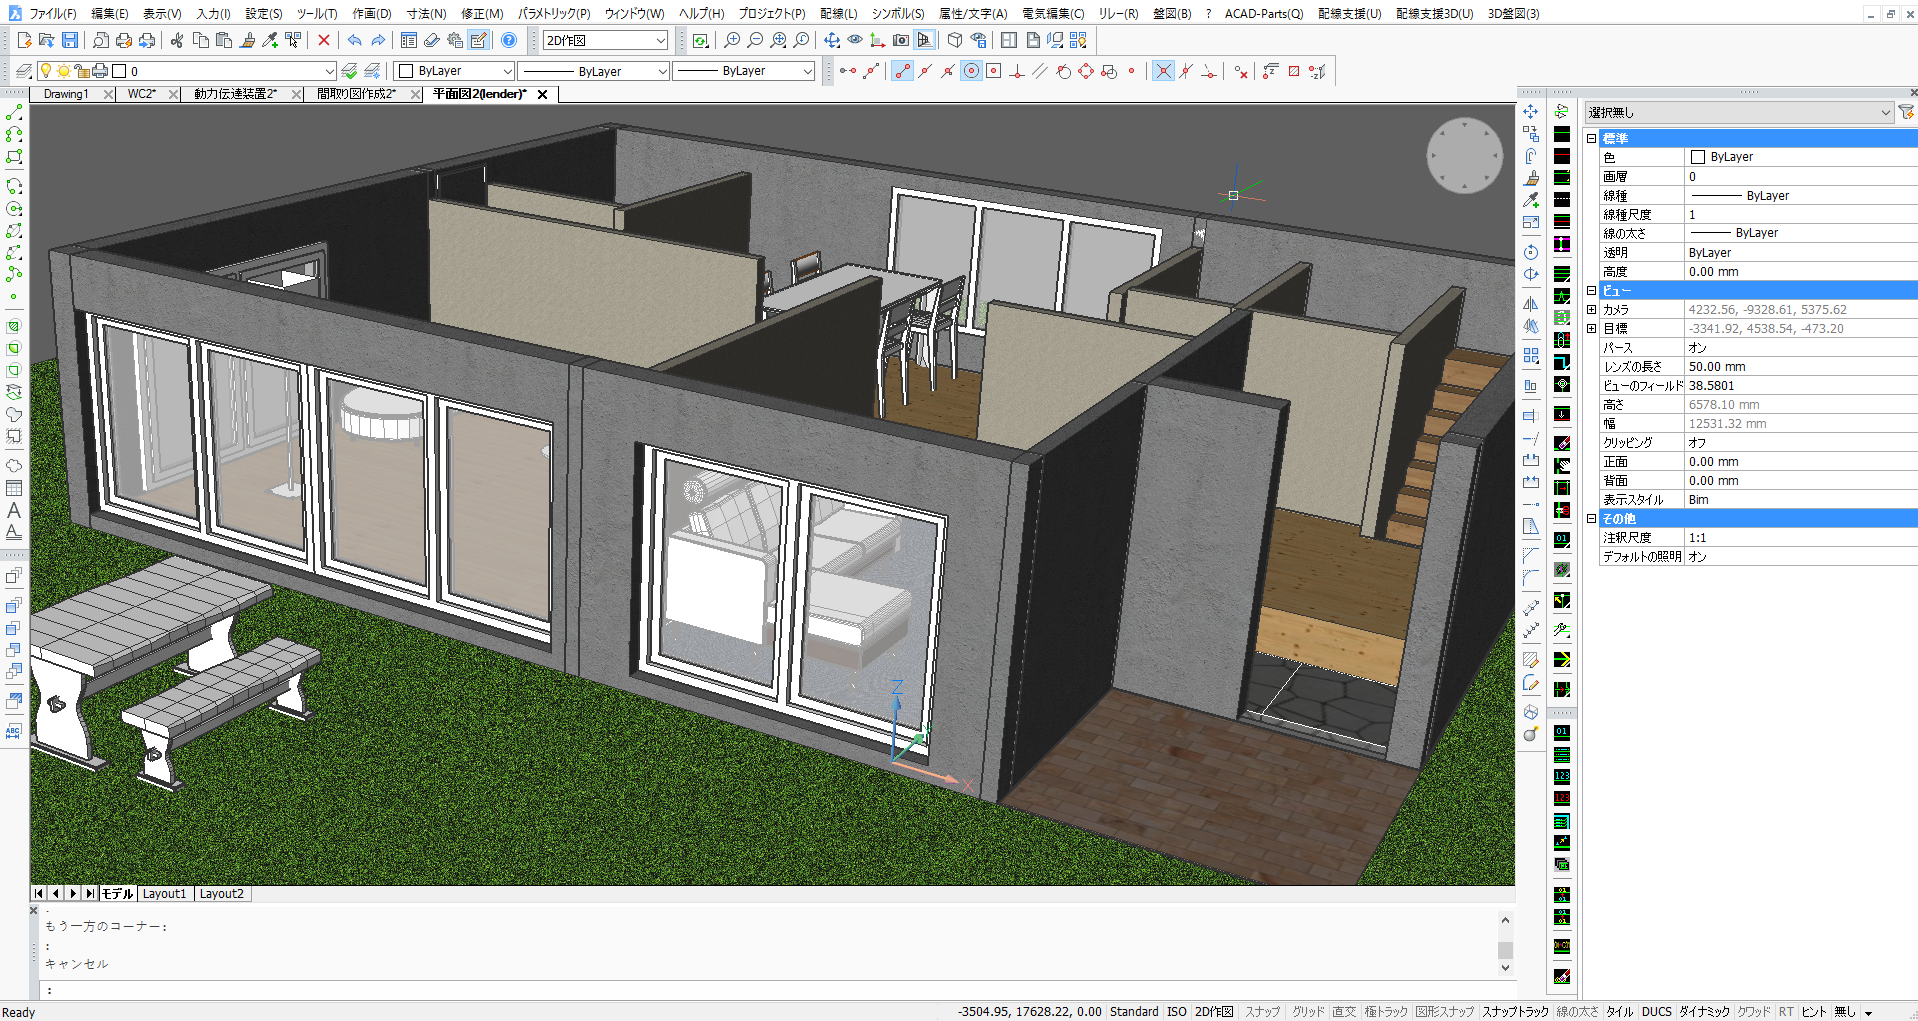The width and height of the screenshot is (1918, 1021).
Task: Toggle DUCS in status bar
Action: (1657, 1012)
